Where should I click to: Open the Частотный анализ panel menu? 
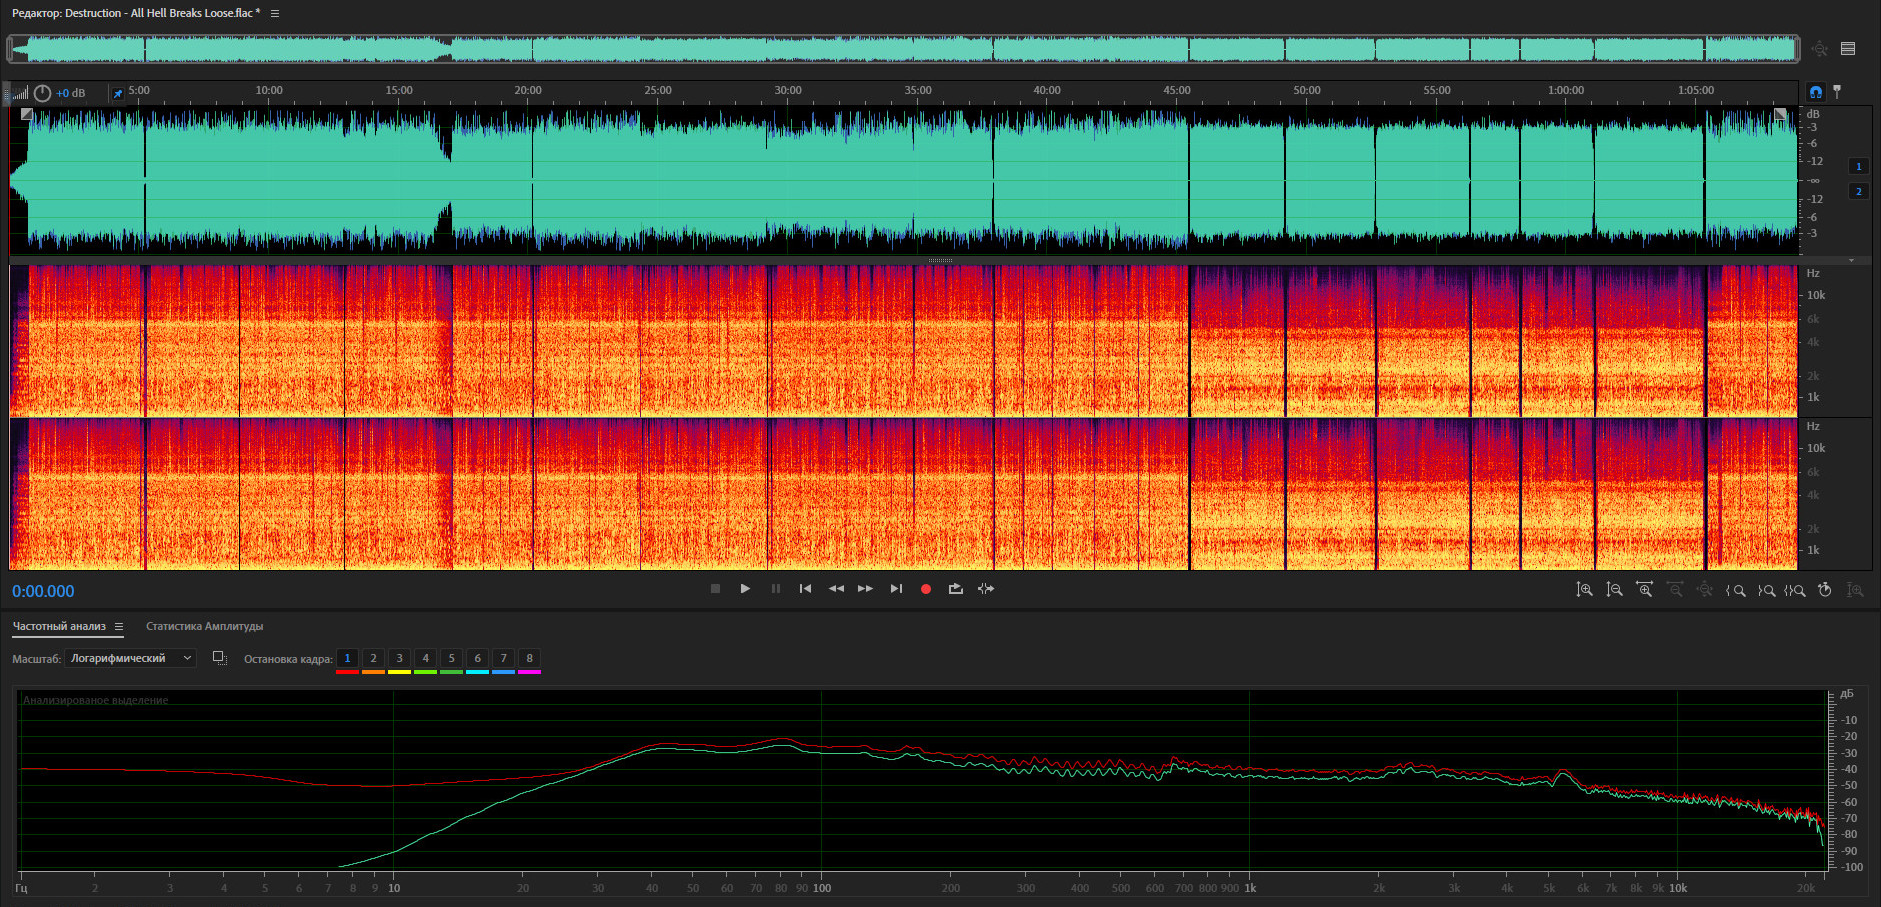tap(119, 627)
